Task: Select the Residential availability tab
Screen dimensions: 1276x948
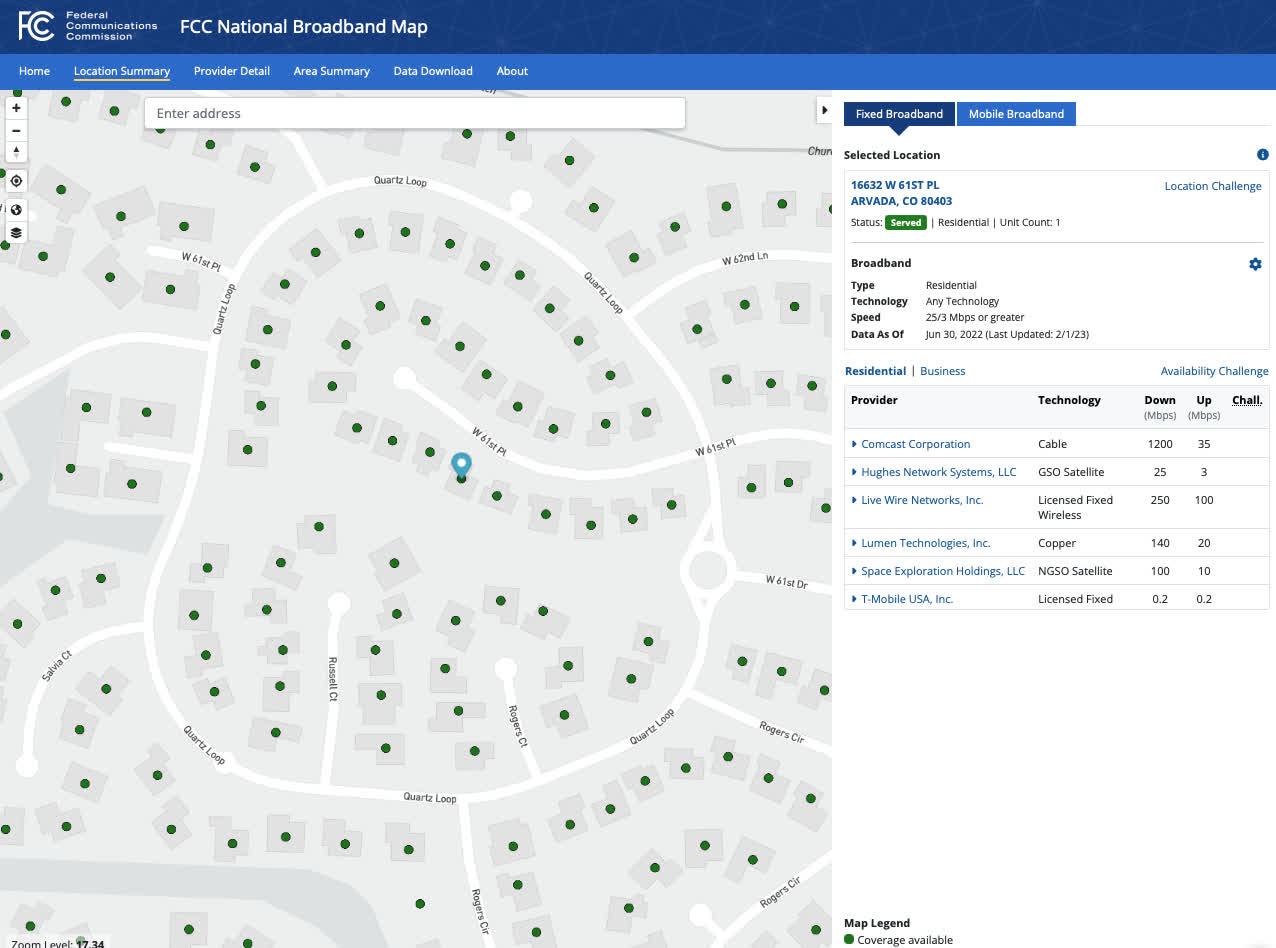Action: (875, 371)
